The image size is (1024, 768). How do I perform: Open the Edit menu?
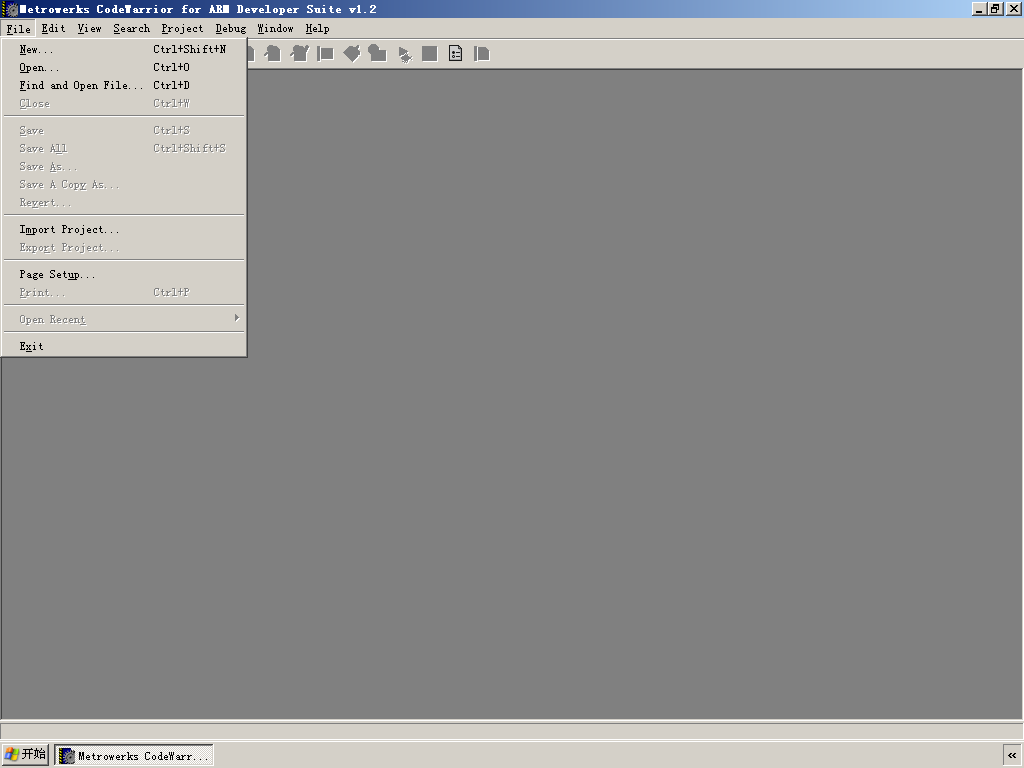click(53, 29)
